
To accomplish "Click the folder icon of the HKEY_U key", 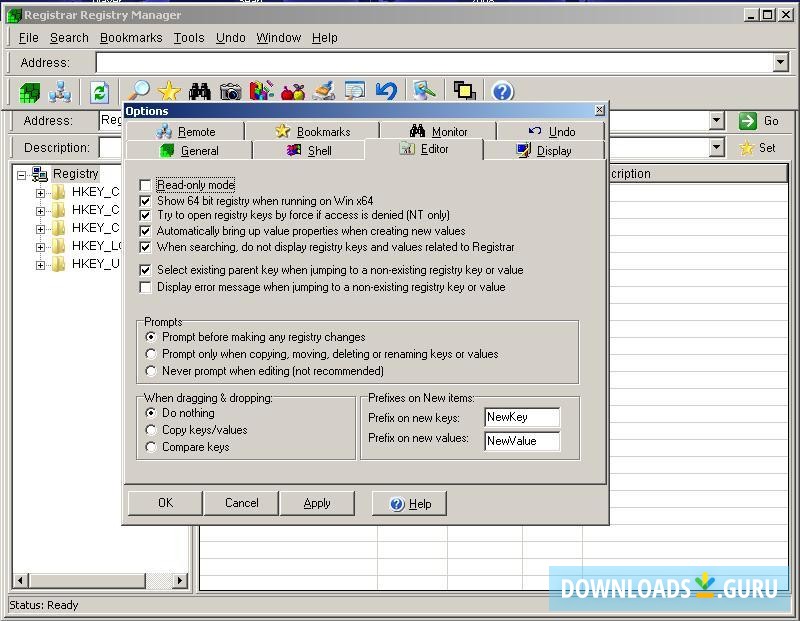I will [x=58, y=264].
